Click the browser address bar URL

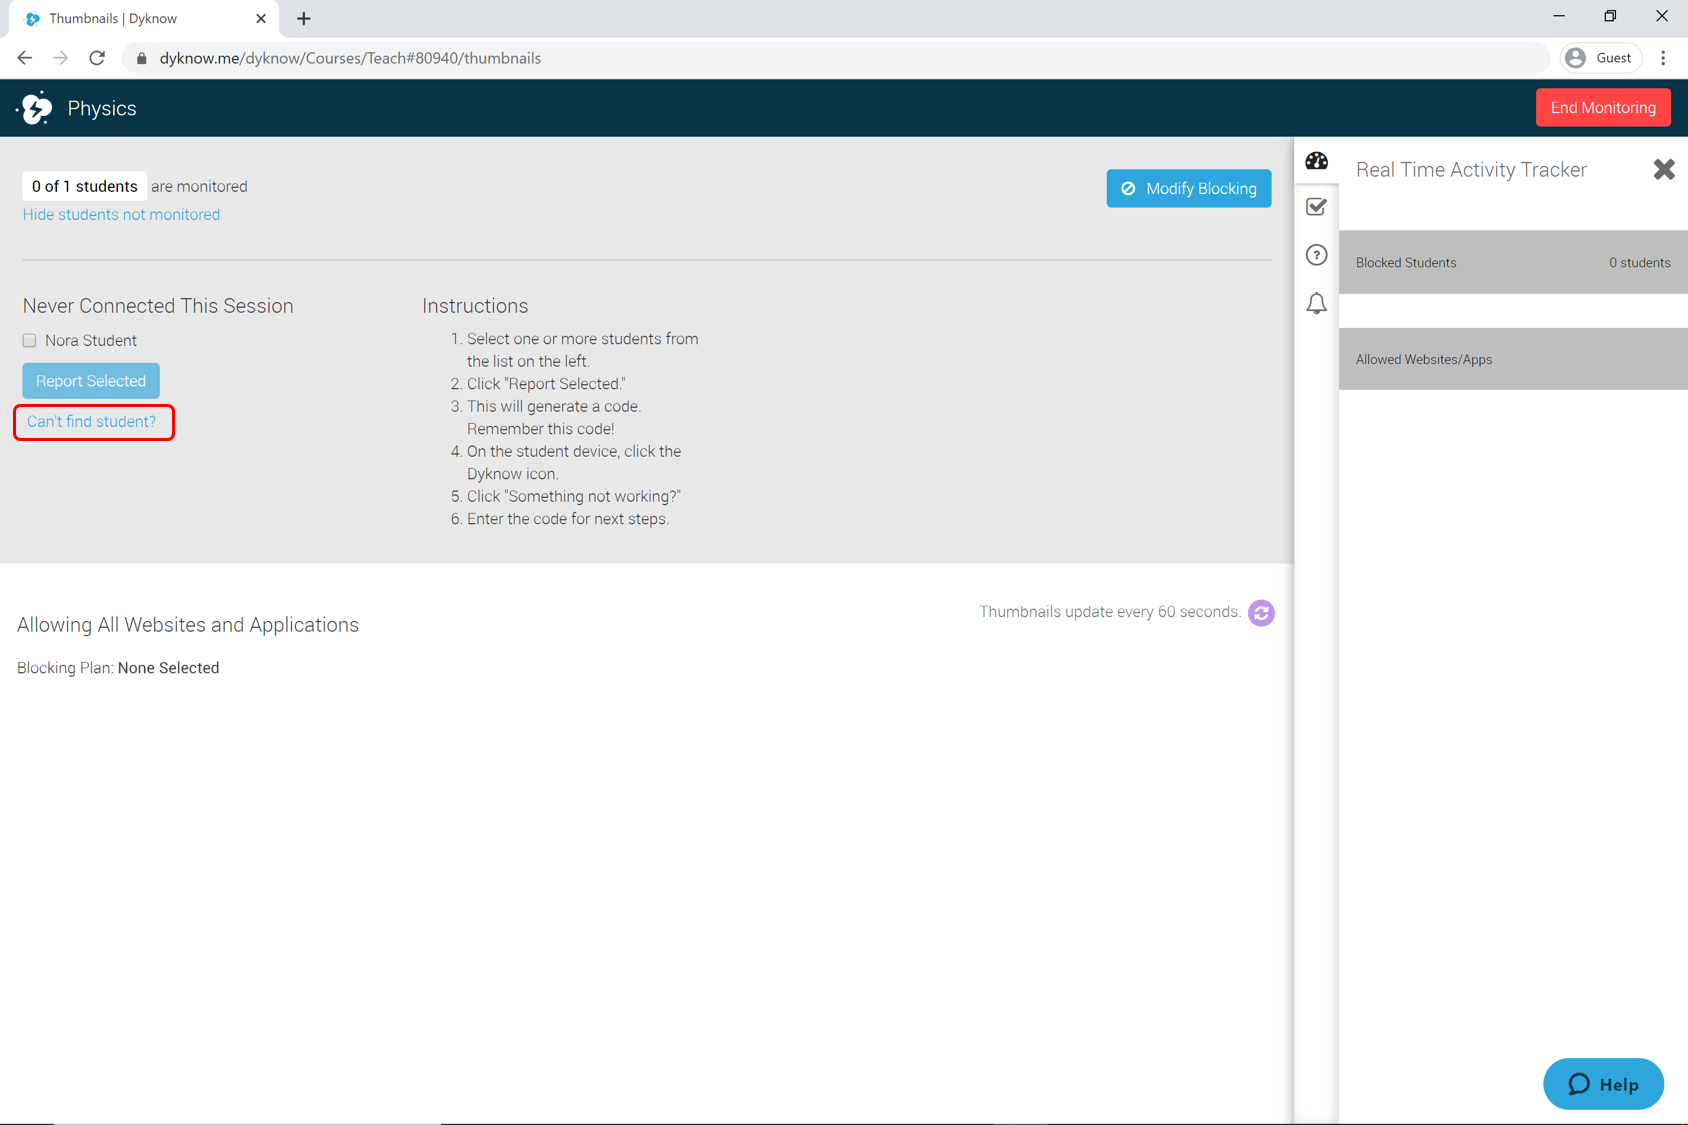click(x=350, y=58)
